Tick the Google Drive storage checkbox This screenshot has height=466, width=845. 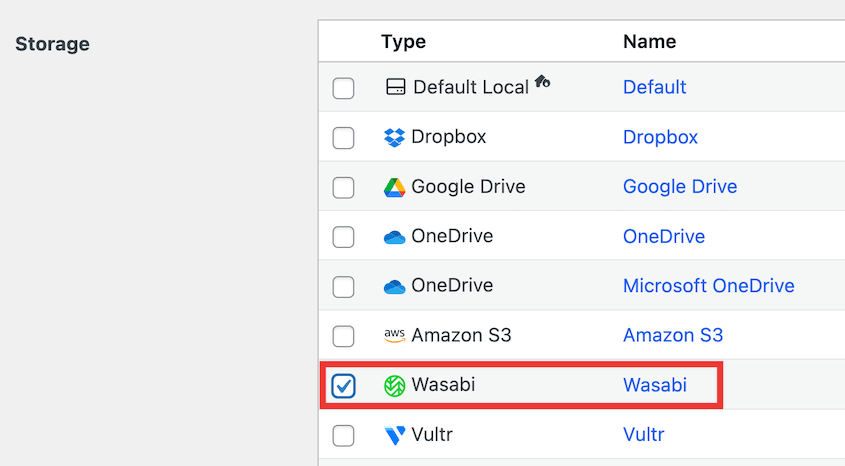click(x=343, y=187)
